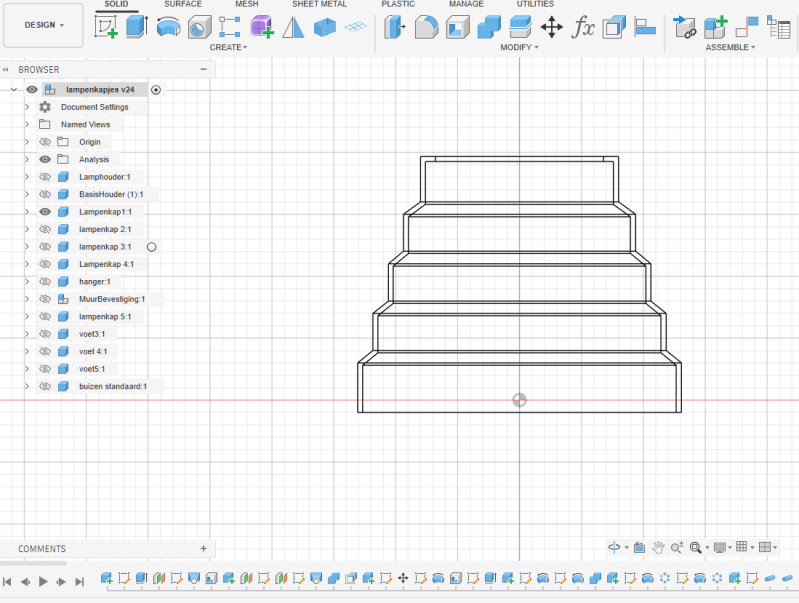Activate component lampenkap 3:1 radio button
The width and height of the screenshot is (799, 603).
[151, 246]
